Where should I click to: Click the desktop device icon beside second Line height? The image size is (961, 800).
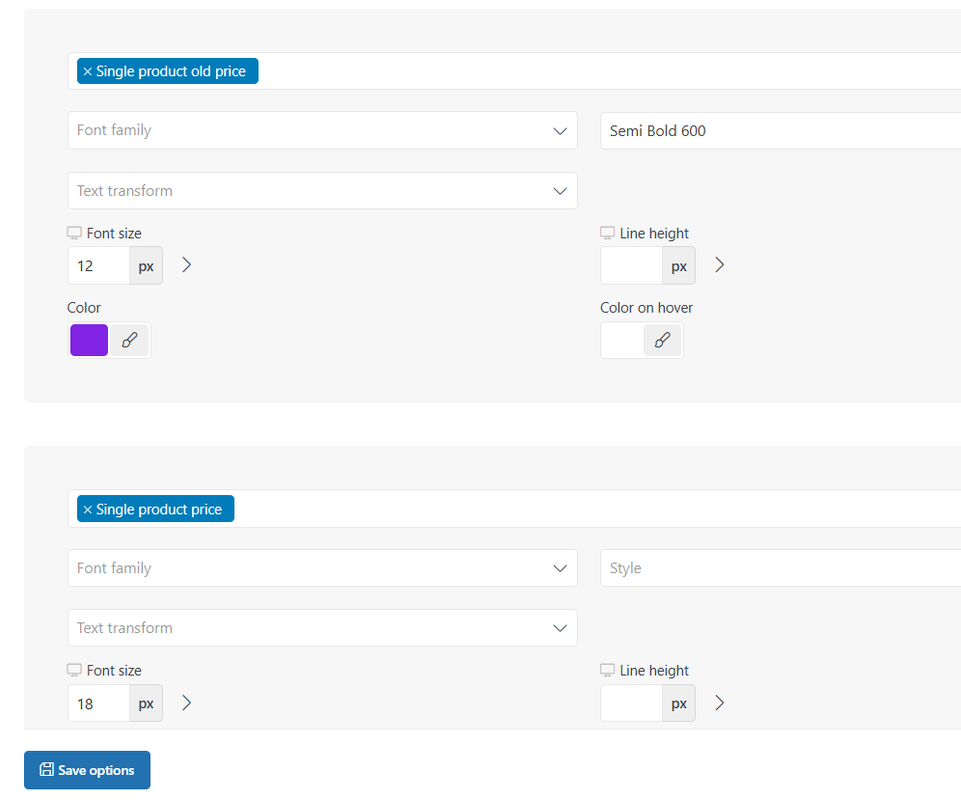[x=607, y=670]
